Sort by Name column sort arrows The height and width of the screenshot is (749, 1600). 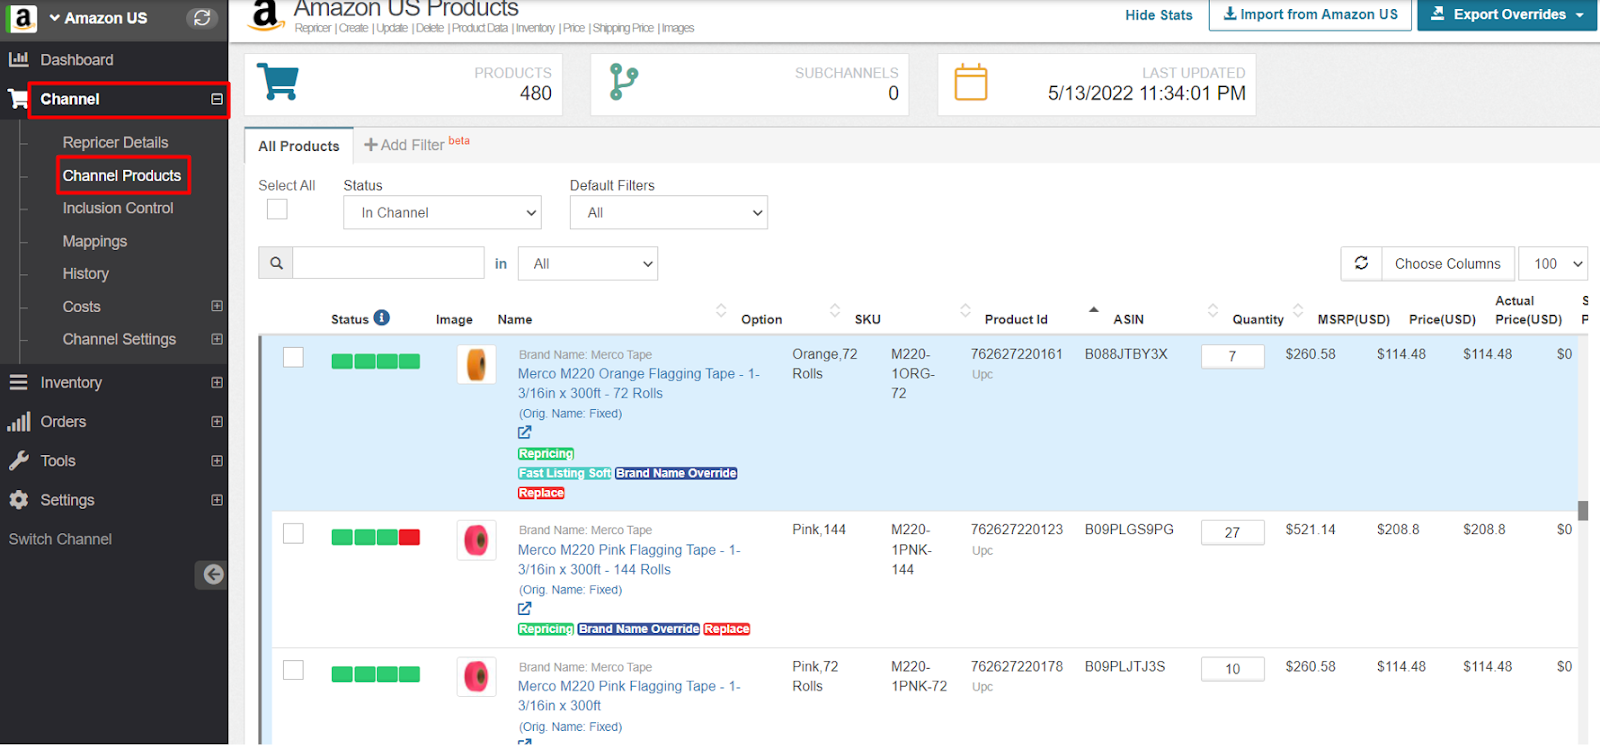721,310
